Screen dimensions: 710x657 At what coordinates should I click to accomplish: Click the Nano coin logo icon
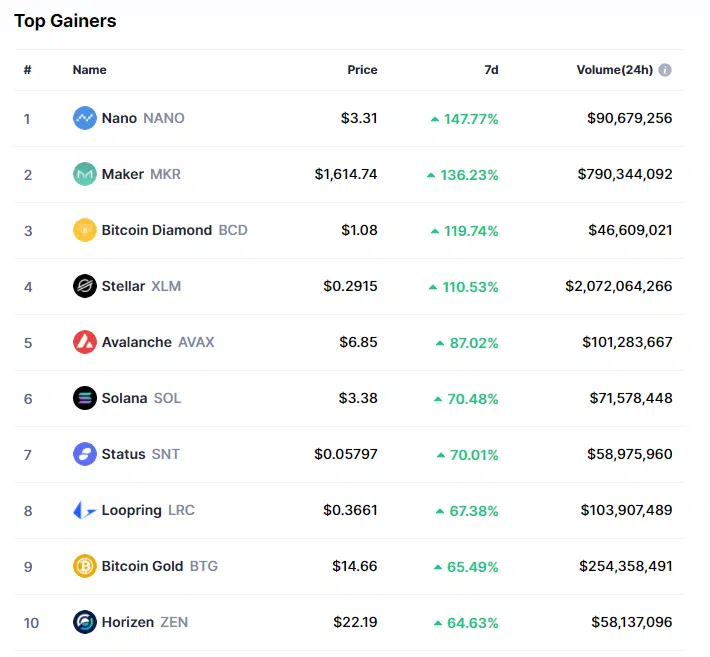click(x=85, y=118)
